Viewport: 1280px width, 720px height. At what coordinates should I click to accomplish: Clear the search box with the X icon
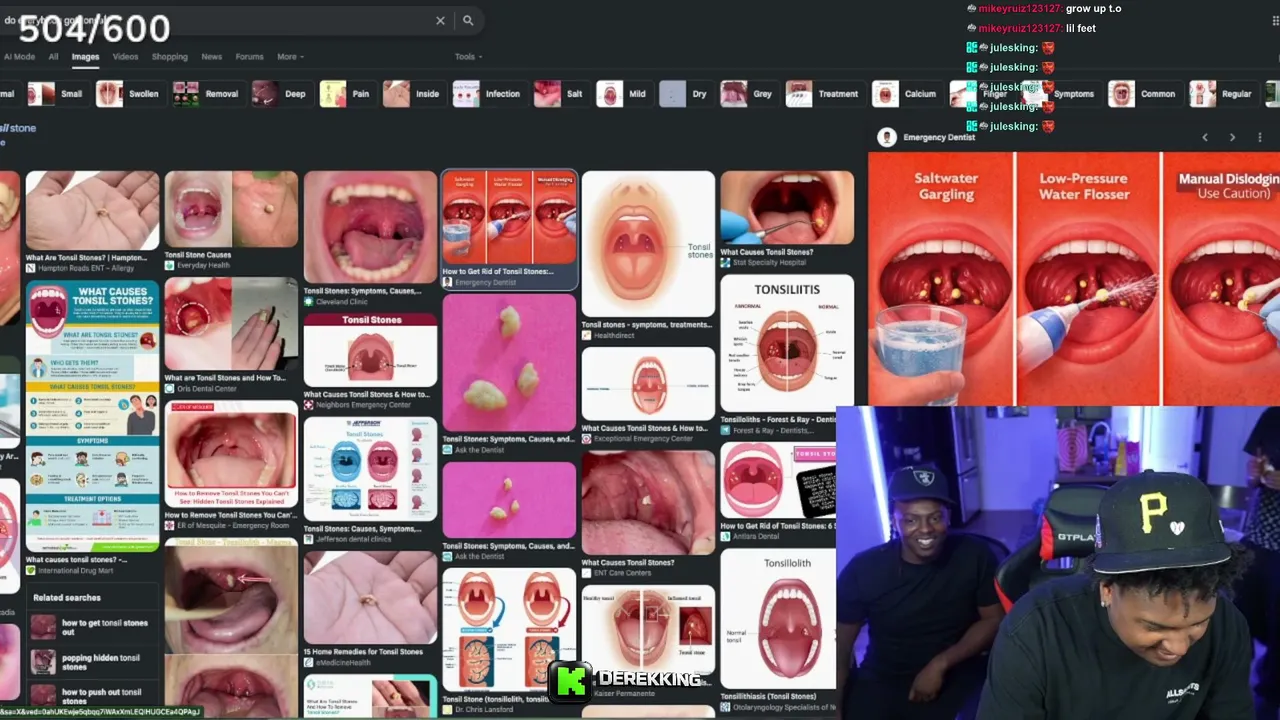(x=440, y=20)
